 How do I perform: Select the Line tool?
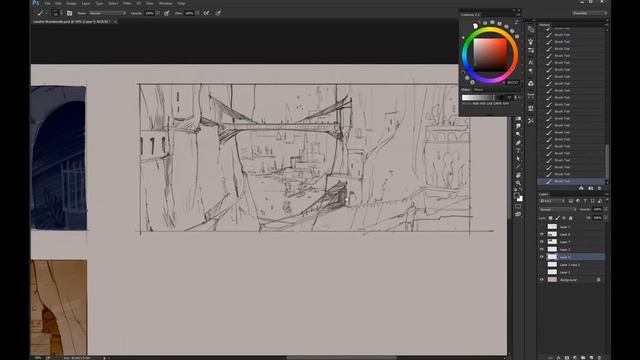click(x=518, y=167)
